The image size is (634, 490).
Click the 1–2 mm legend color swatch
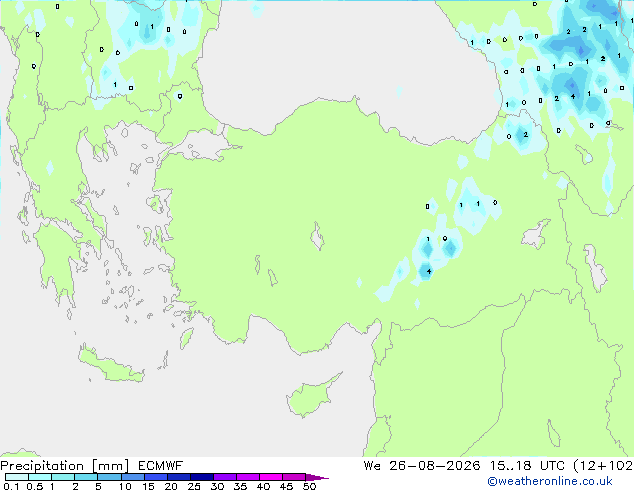tap(63, 477)
